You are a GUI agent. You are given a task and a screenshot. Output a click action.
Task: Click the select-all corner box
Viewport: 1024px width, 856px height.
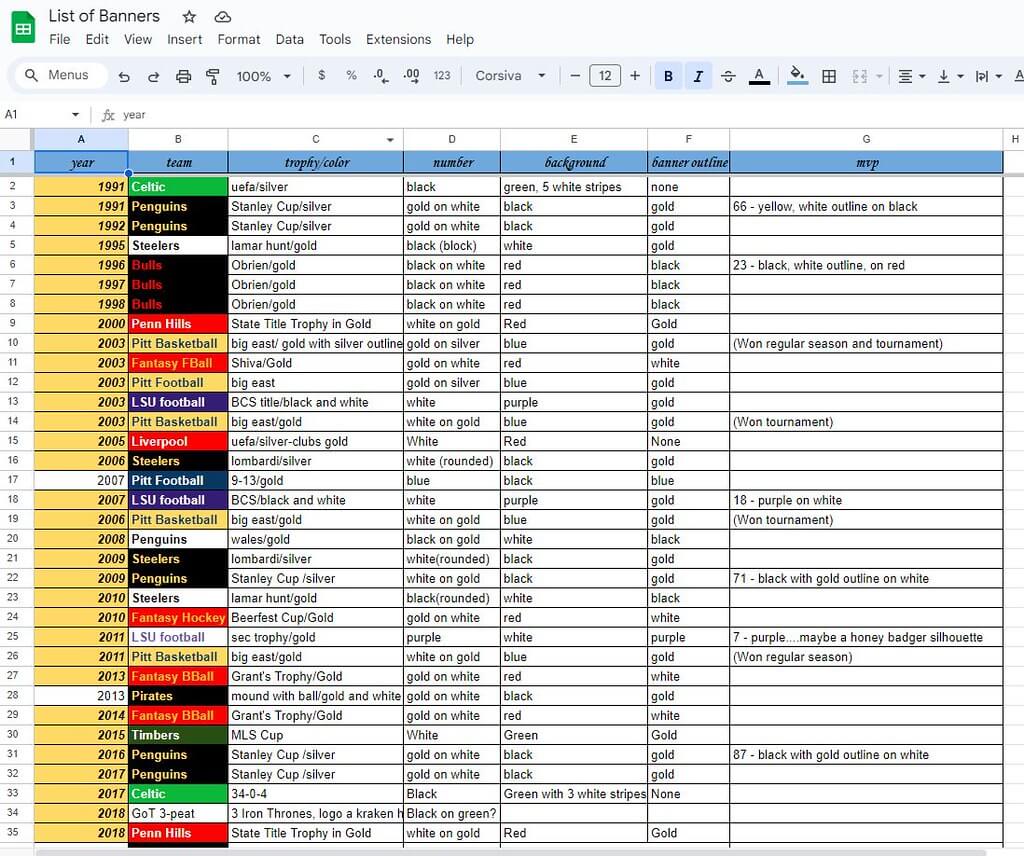click(16, 139)
